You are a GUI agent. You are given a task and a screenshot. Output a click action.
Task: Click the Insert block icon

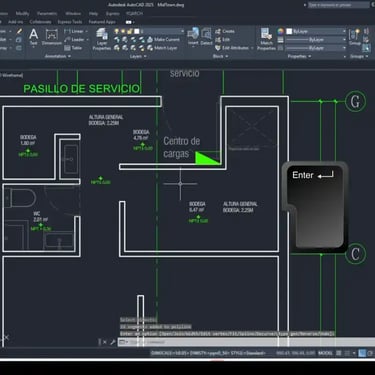coord(193,36)
